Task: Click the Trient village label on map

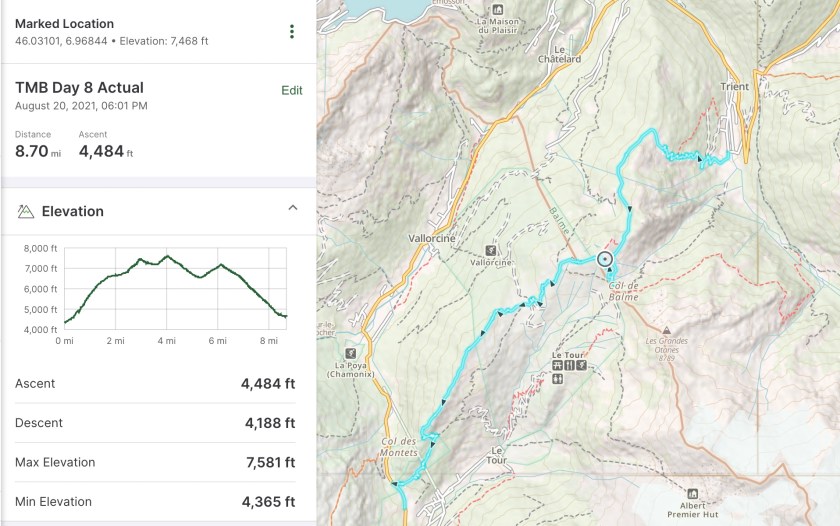Action: pyautogui.click(x=734, y=87)
